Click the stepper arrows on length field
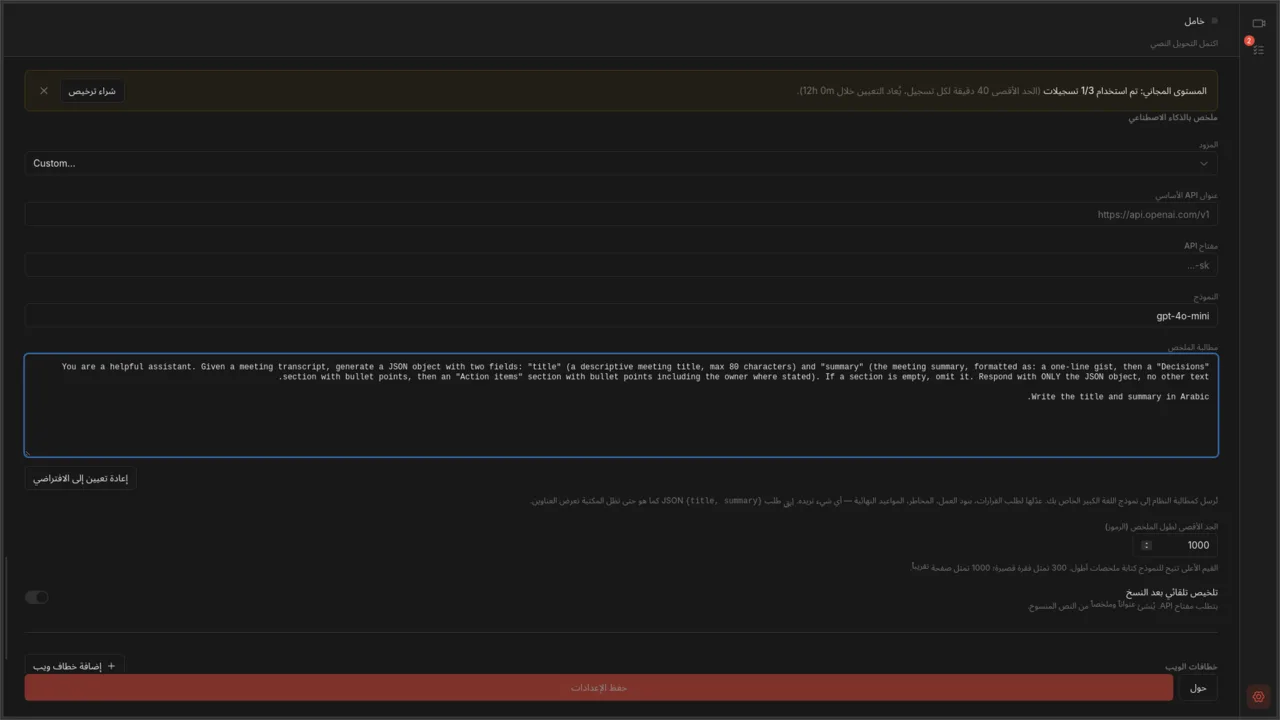 (1146, 545)
